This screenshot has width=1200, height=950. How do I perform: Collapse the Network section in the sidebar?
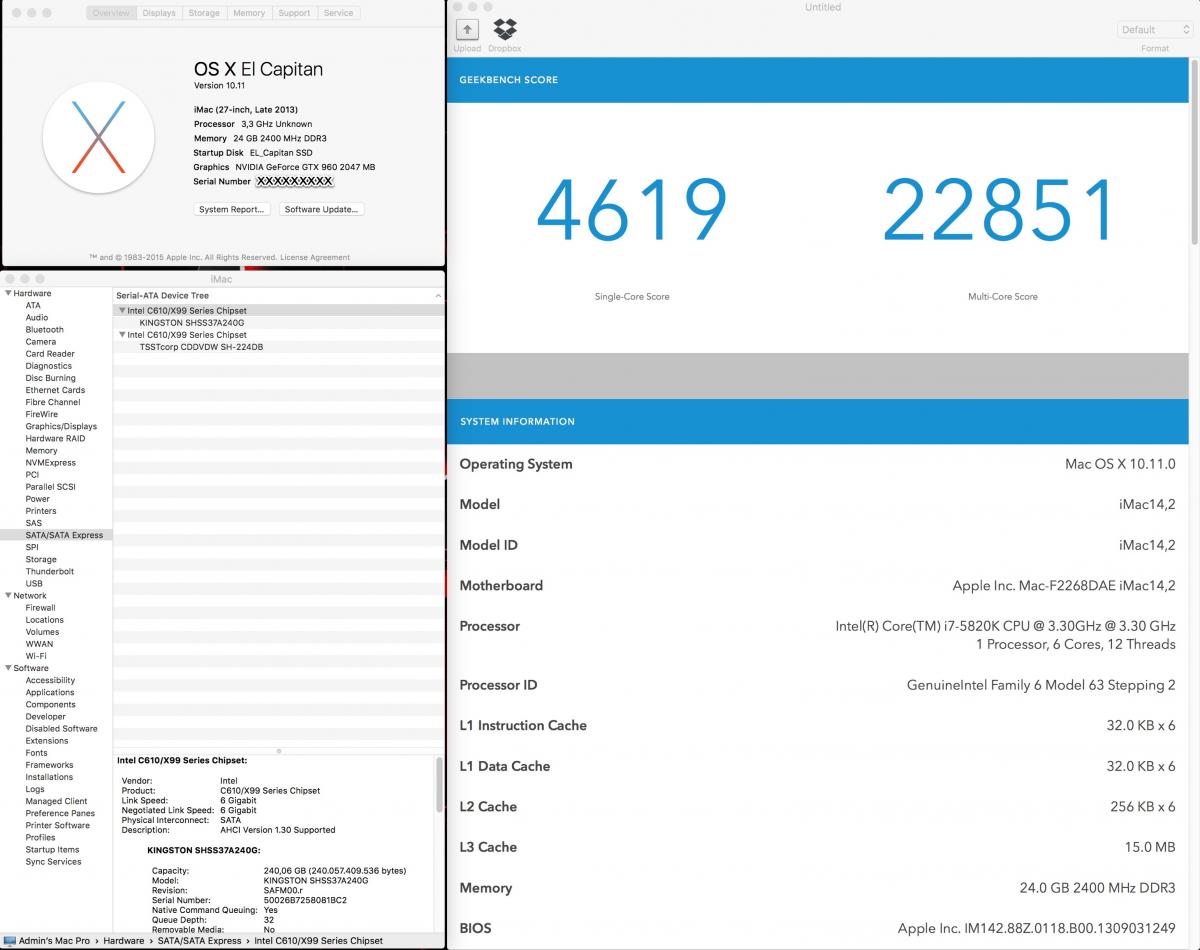tap(8, 596)
